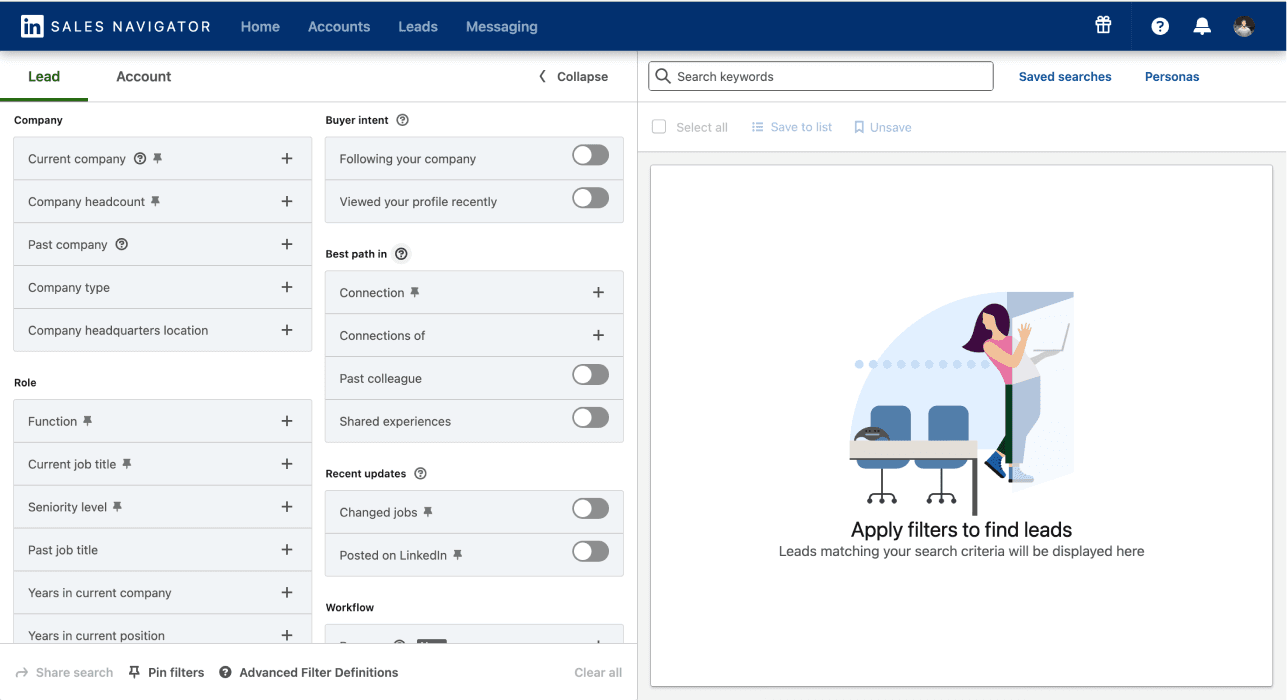Open the Buyer intent info icon

tap(402, 120)
